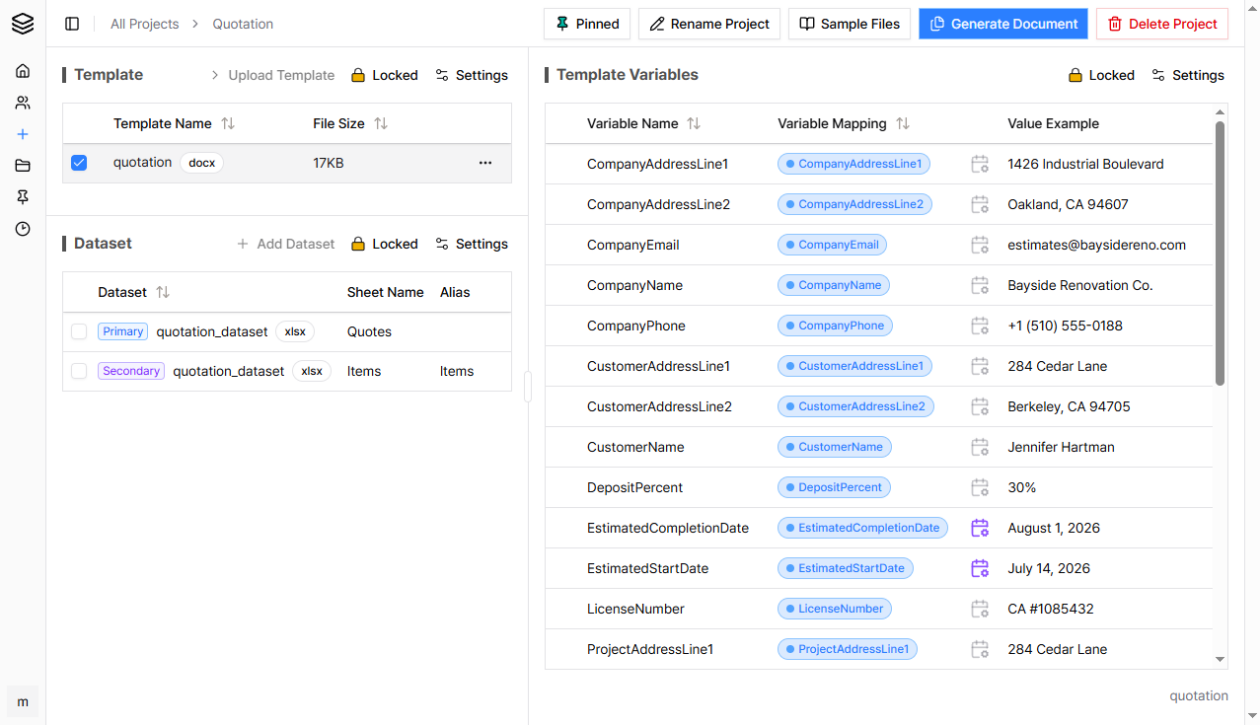Viewport: 1260px width, 725px height.
Task: Click value 'estimates@baysidereno.com'
Action: 1097,245
